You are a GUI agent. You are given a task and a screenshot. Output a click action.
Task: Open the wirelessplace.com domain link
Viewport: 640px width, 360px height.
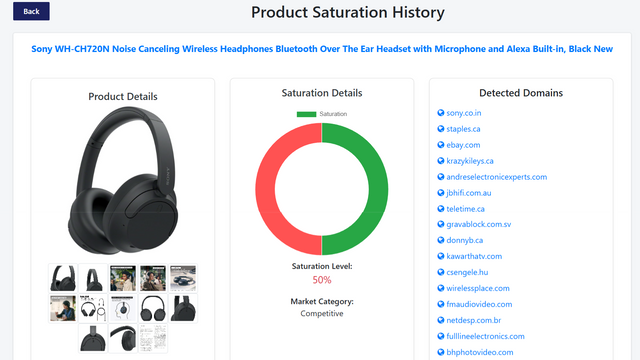[x=478, y=288]
